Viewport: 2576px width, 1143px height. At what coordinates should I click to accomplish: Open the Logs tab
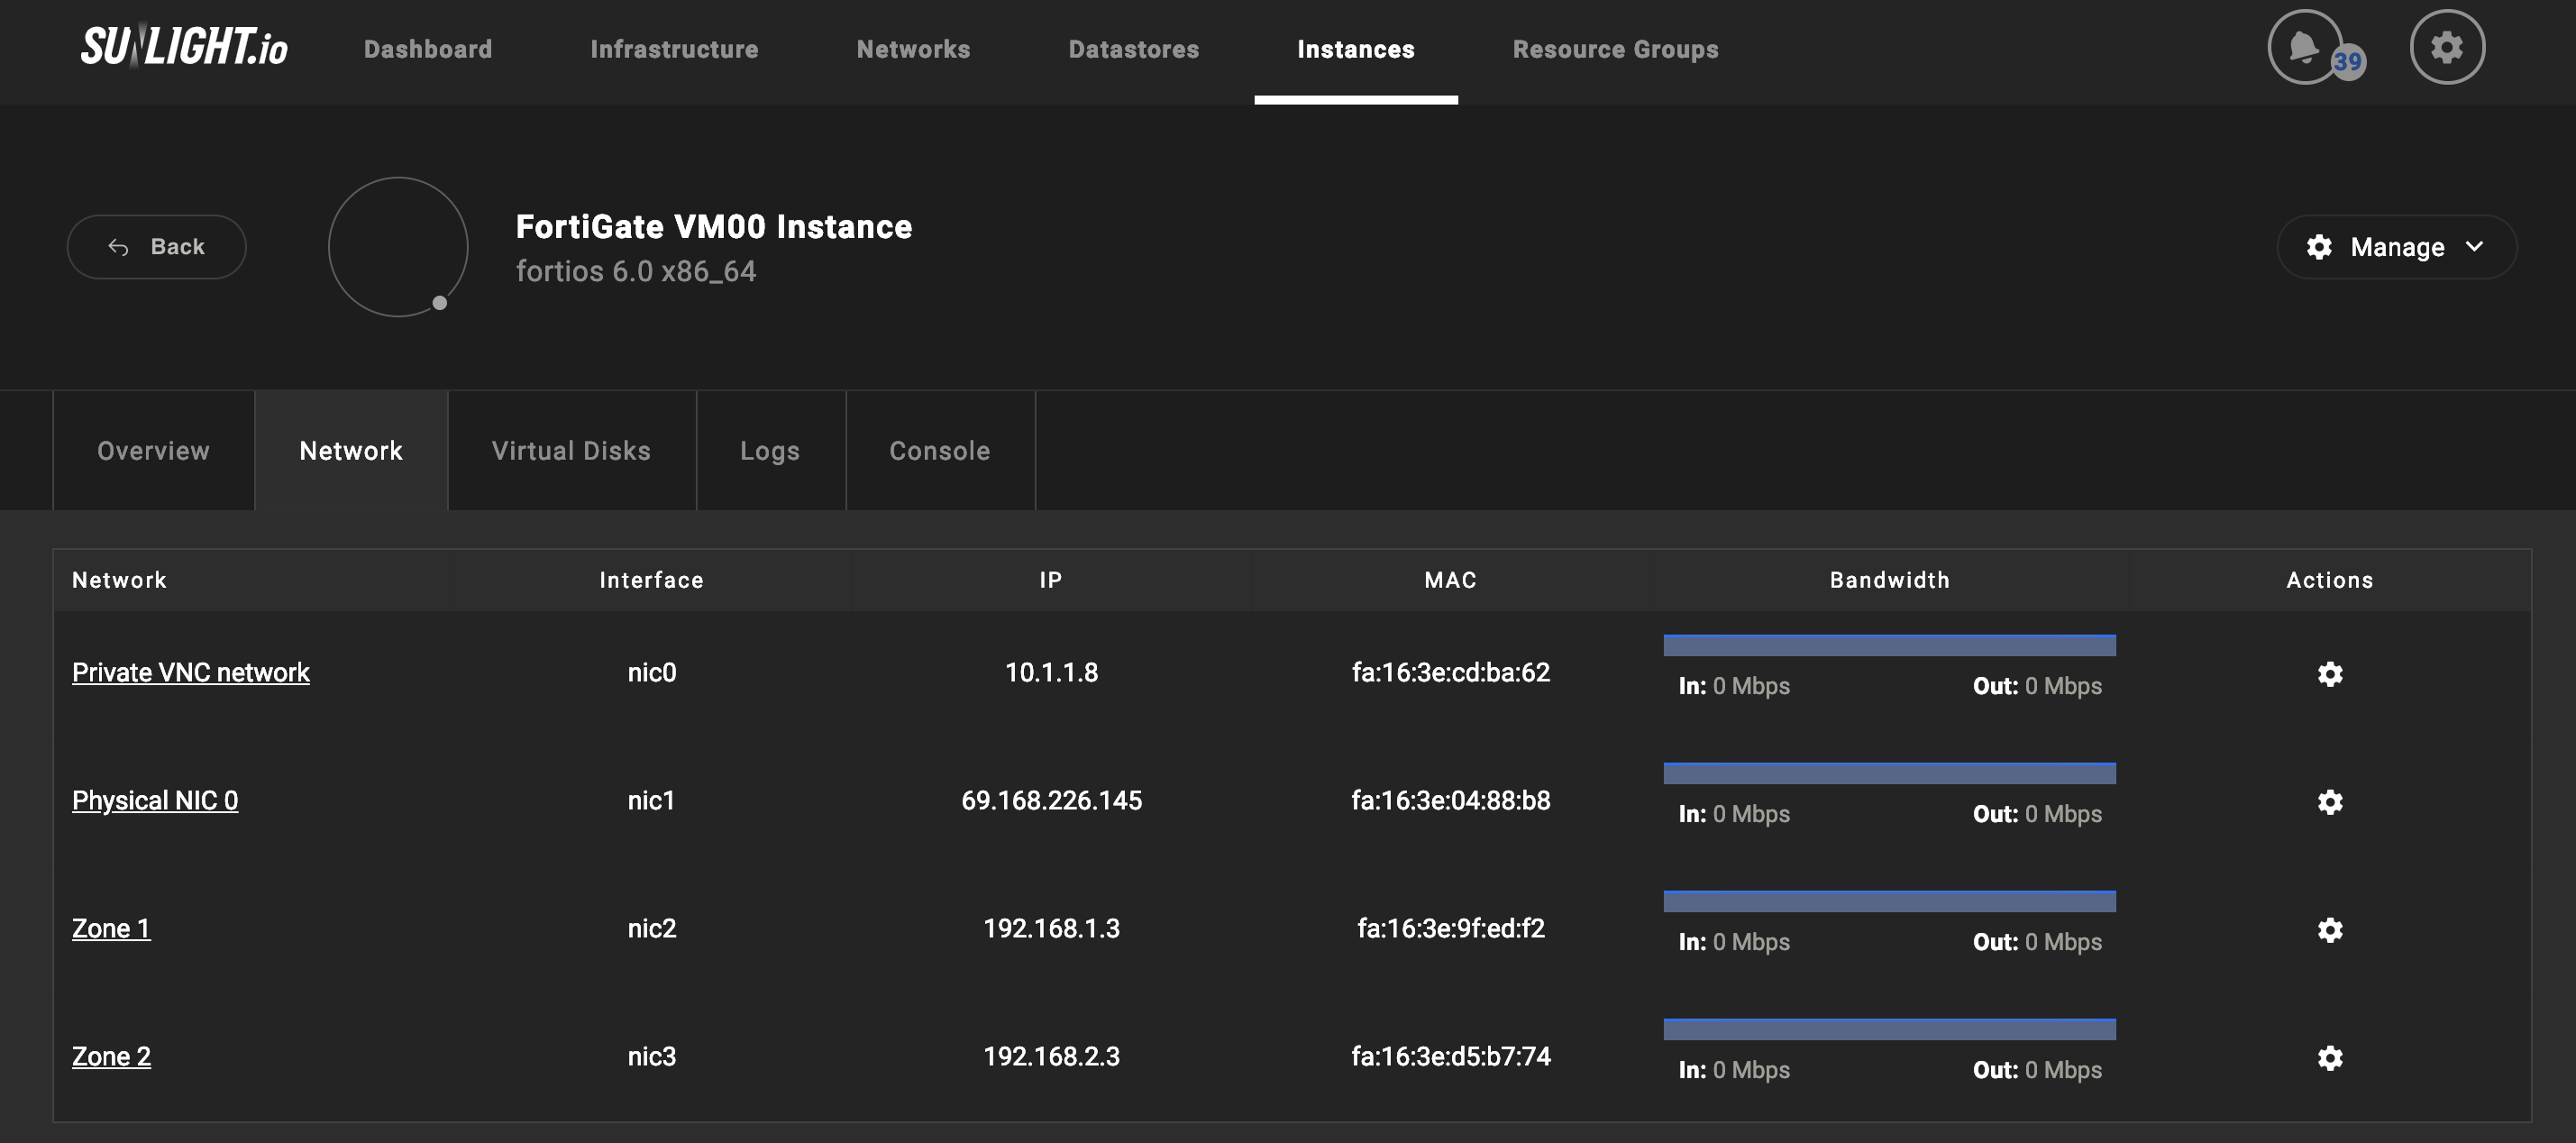[x=770, y=451]
